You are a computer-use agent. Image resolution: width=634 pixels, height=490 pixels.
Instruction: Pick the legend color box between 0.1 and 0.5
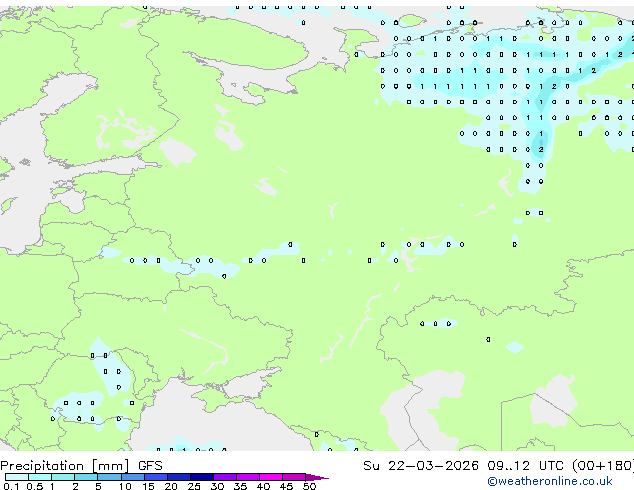[17, 477]
